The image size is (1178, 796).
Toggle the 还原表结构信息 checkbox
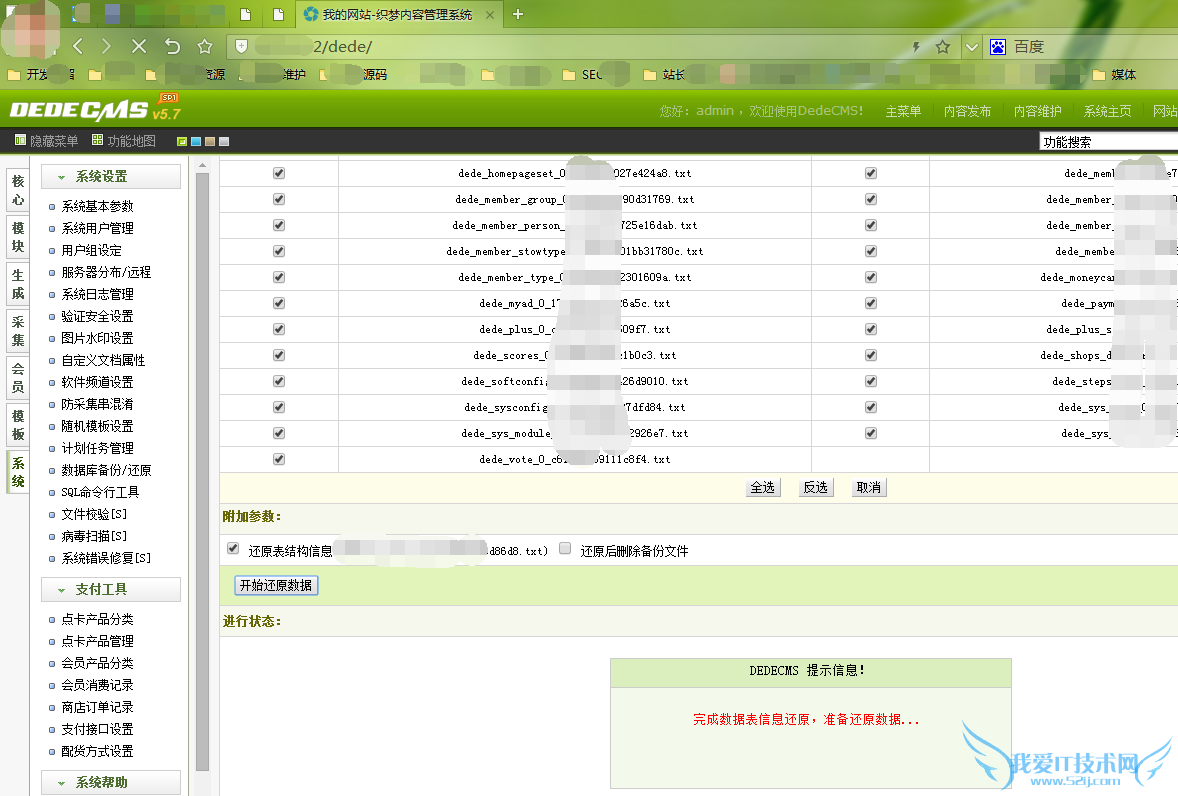pyautogui.click(x=233, y=548)
